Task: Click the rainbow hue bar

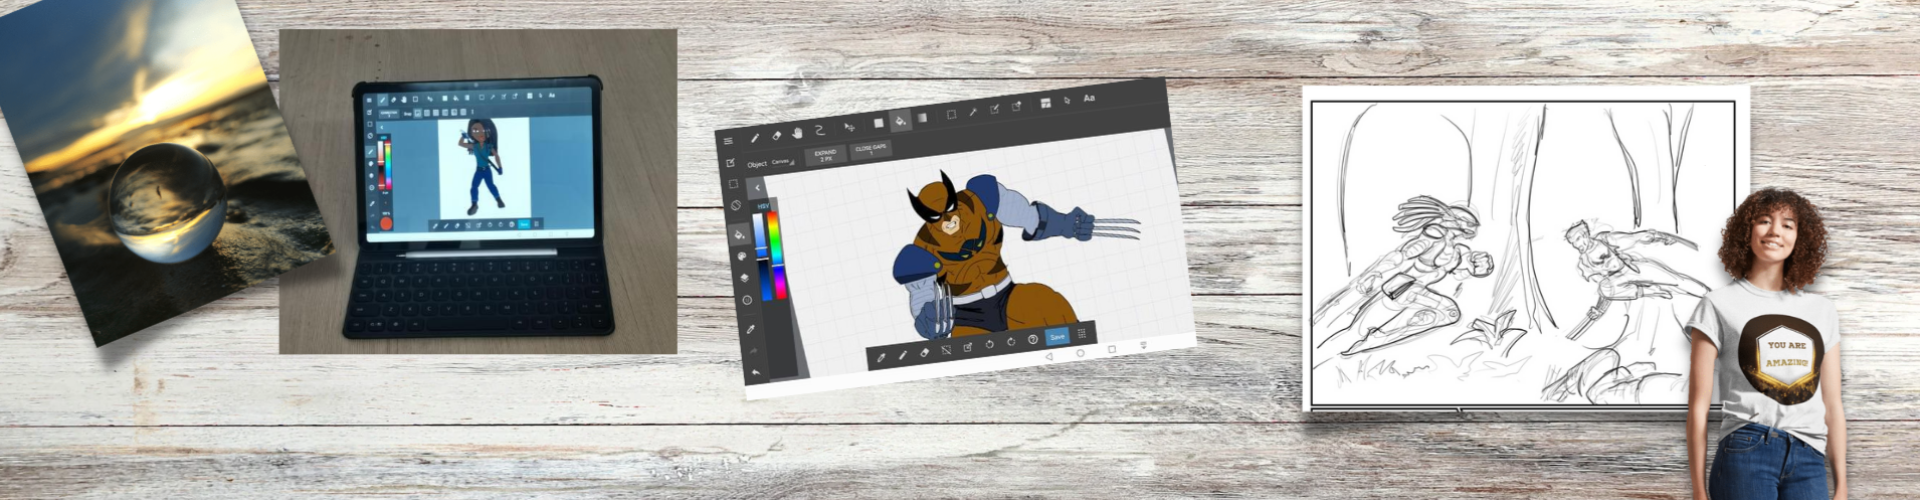Action: (777, 255)
